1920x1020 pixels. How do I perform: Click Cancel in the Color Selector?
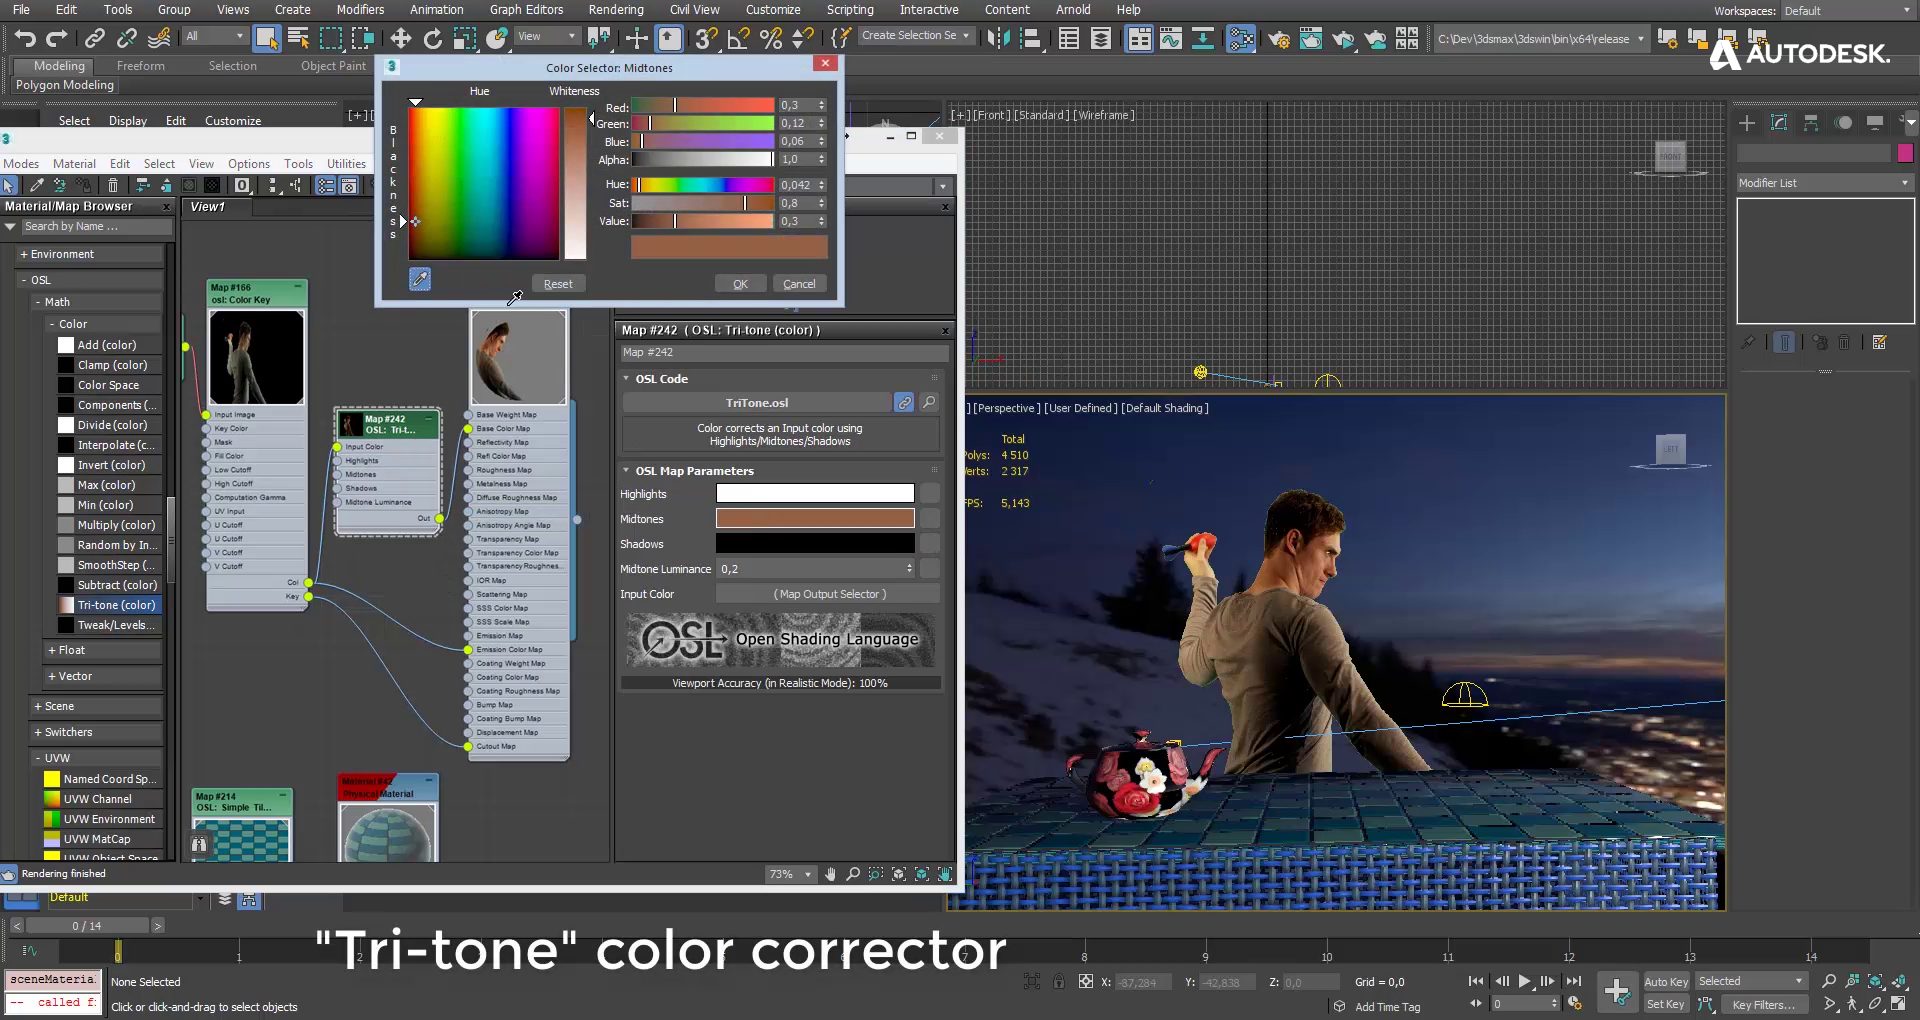coord(799,284)
